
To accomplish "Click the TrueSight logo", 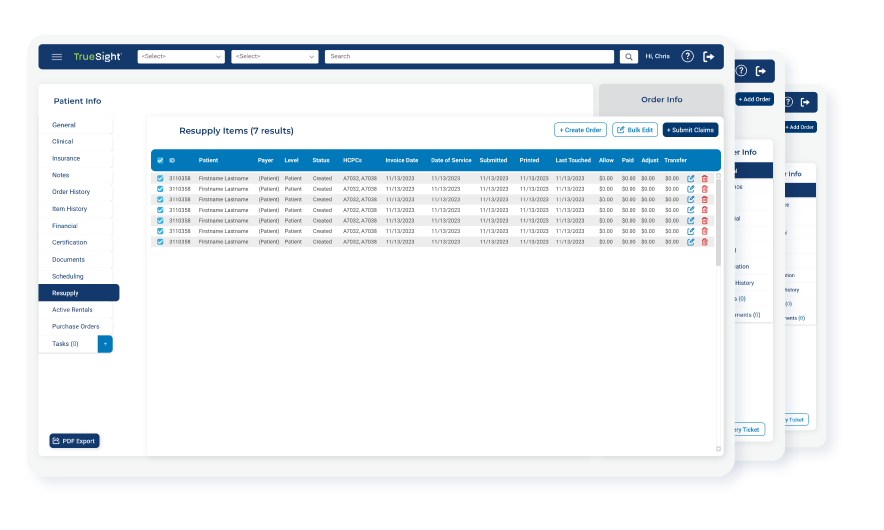I will [x=97, y=56].
